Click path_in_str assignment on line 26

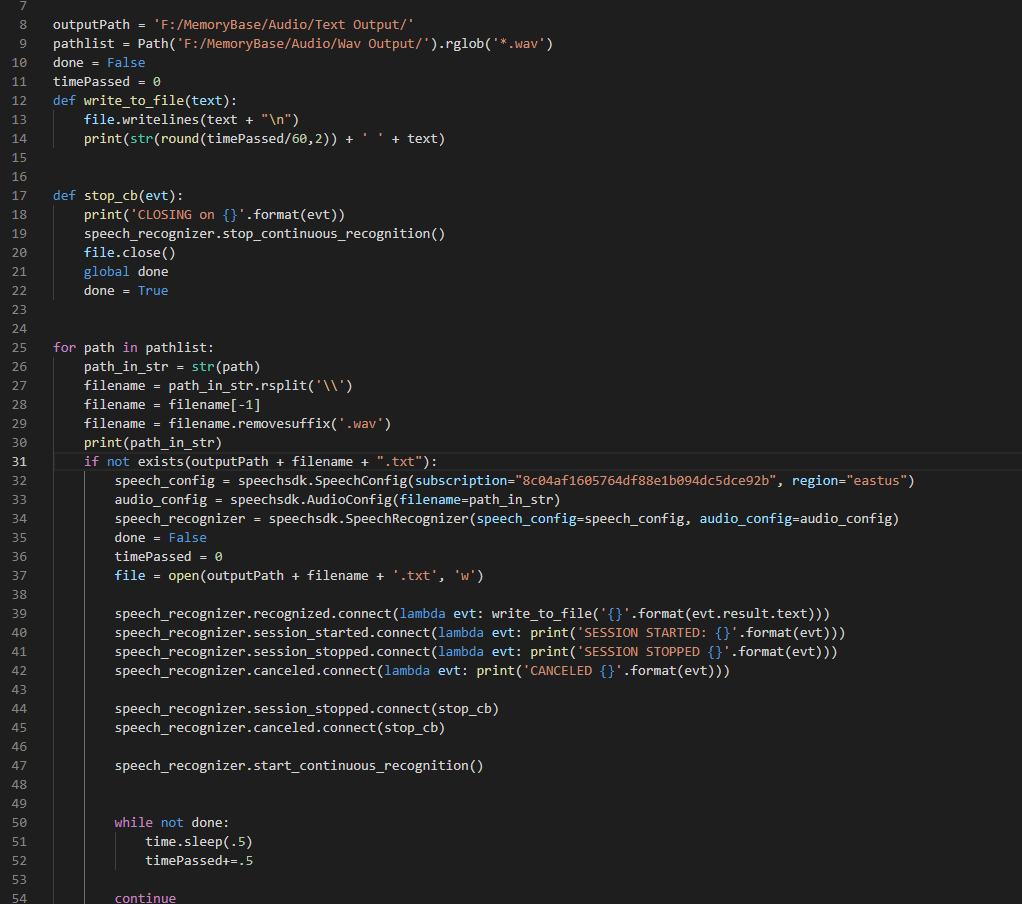[172, 366]
